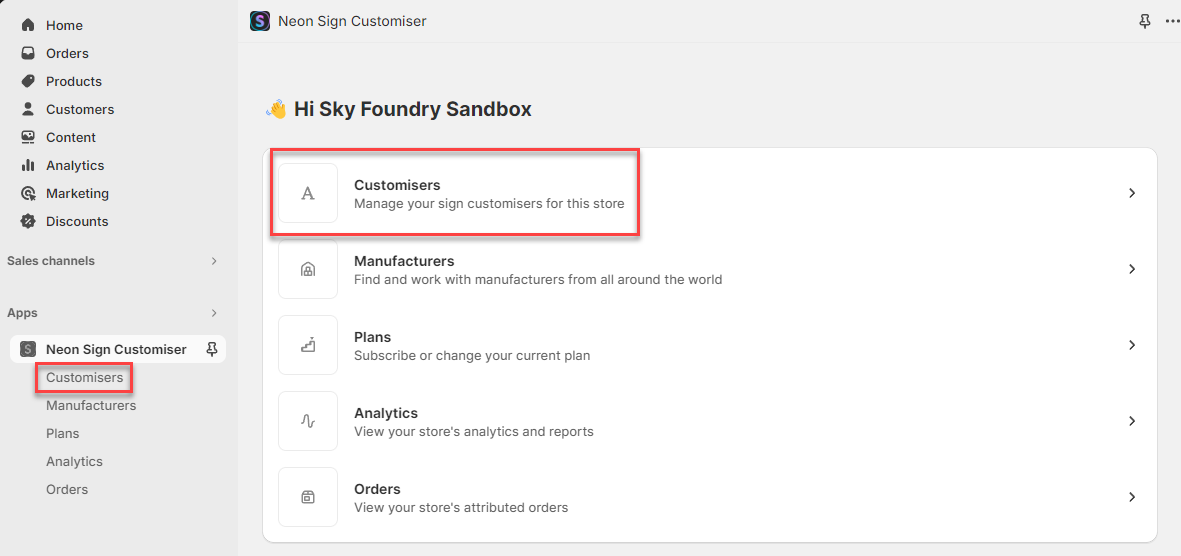The height and width of the screenshot is (556, 1181).
Task: Click the Discounts badge icon
Action: [28, 221]
